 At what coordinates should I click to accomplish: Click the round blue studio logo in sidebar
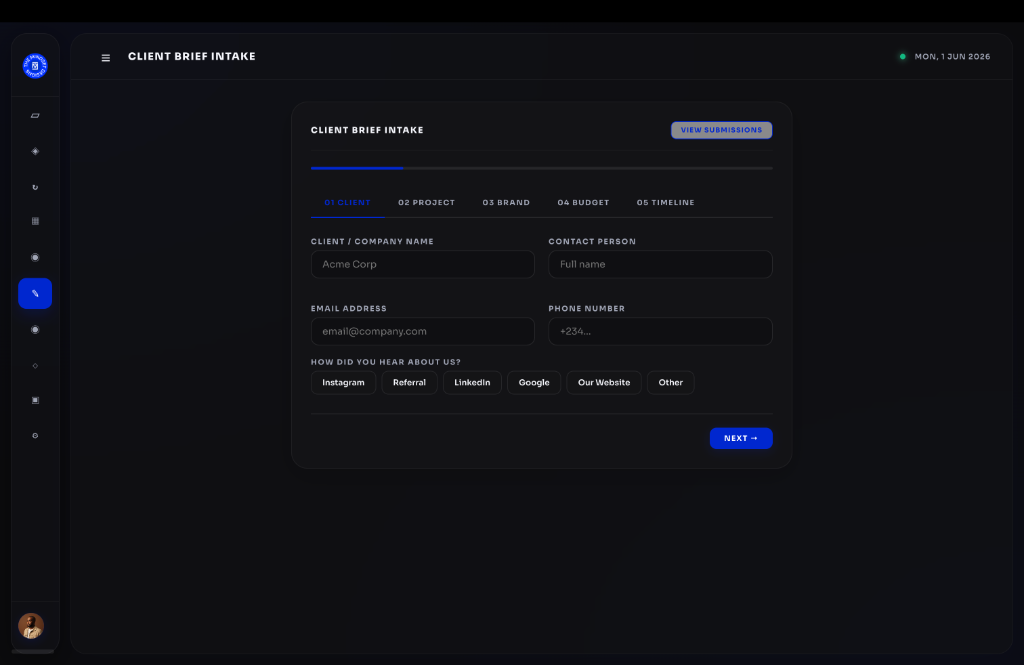tap(35, 66)
